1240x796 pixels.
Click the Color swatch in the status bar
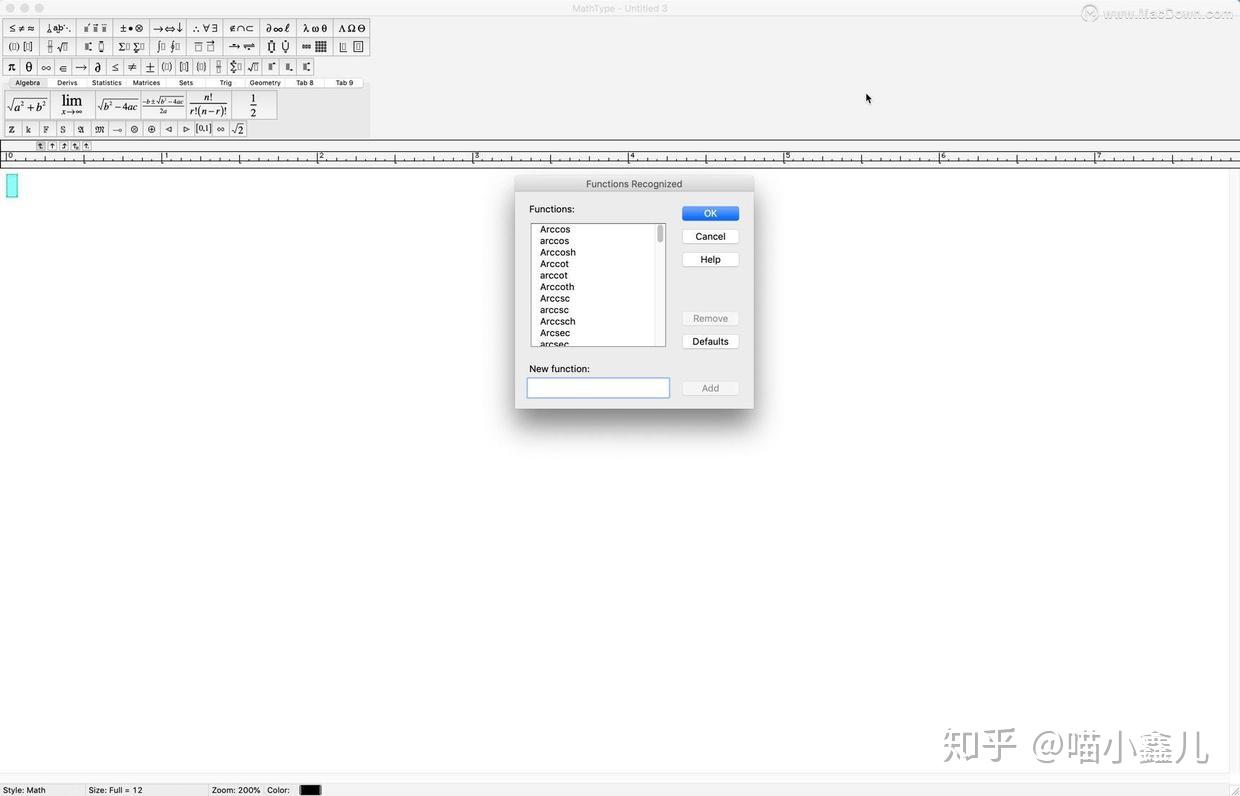[x=309, y=789]
